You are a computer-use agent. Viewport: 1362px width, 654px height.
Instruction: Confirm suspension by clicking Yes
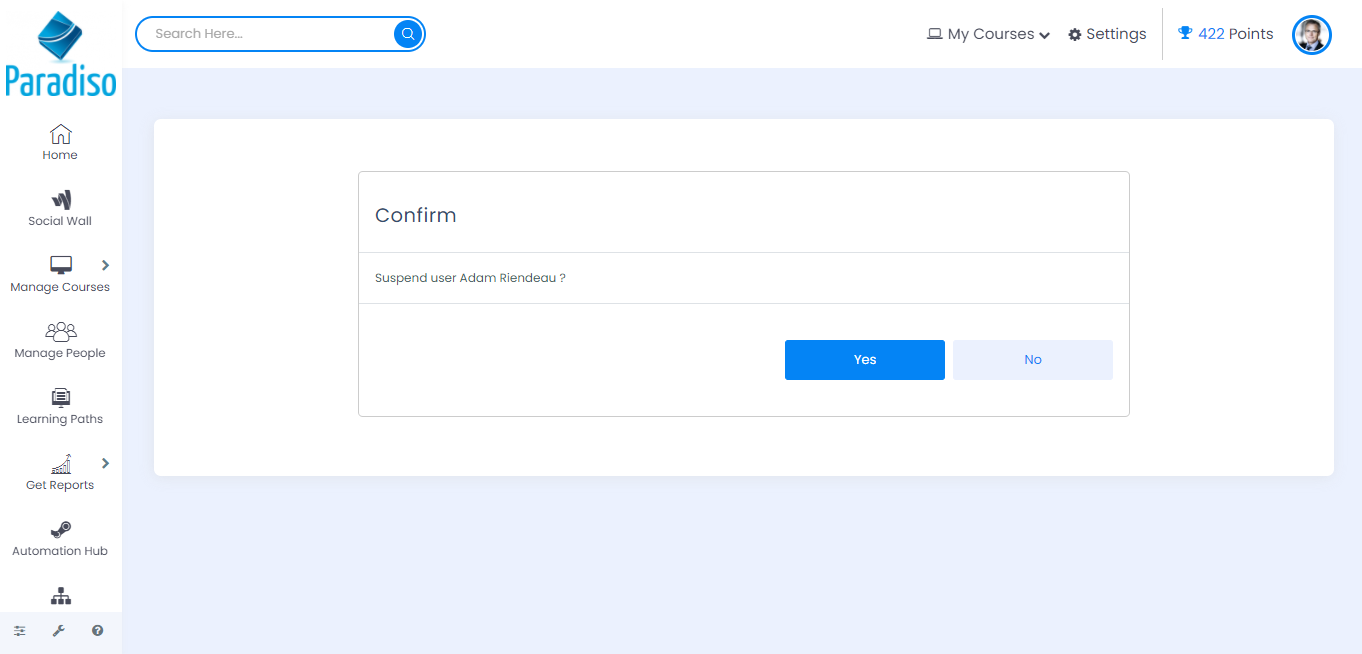[864, 360]
